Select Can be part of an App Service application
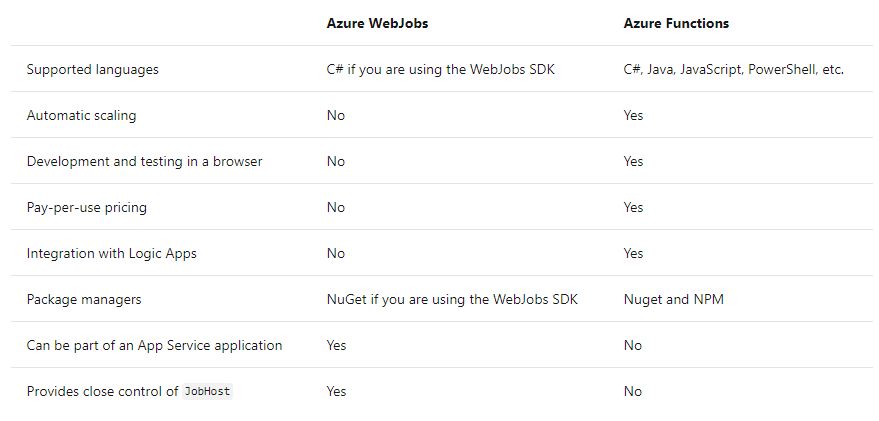The height and width of the screenshot is (421, 879). (154, 345)
